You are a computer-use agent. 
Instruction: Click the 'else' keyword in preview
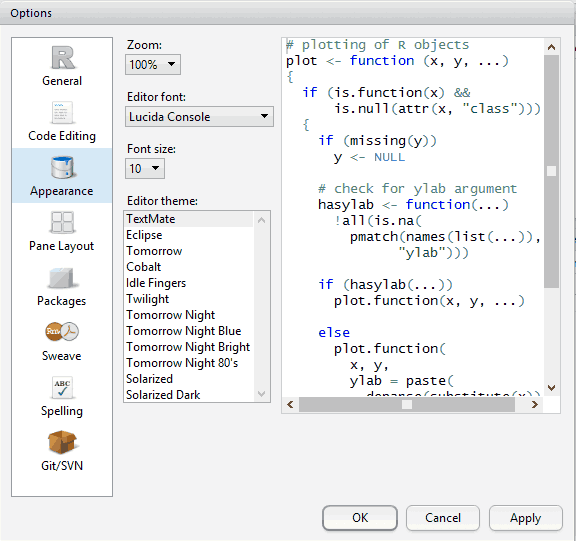click(x=334, y=332)
